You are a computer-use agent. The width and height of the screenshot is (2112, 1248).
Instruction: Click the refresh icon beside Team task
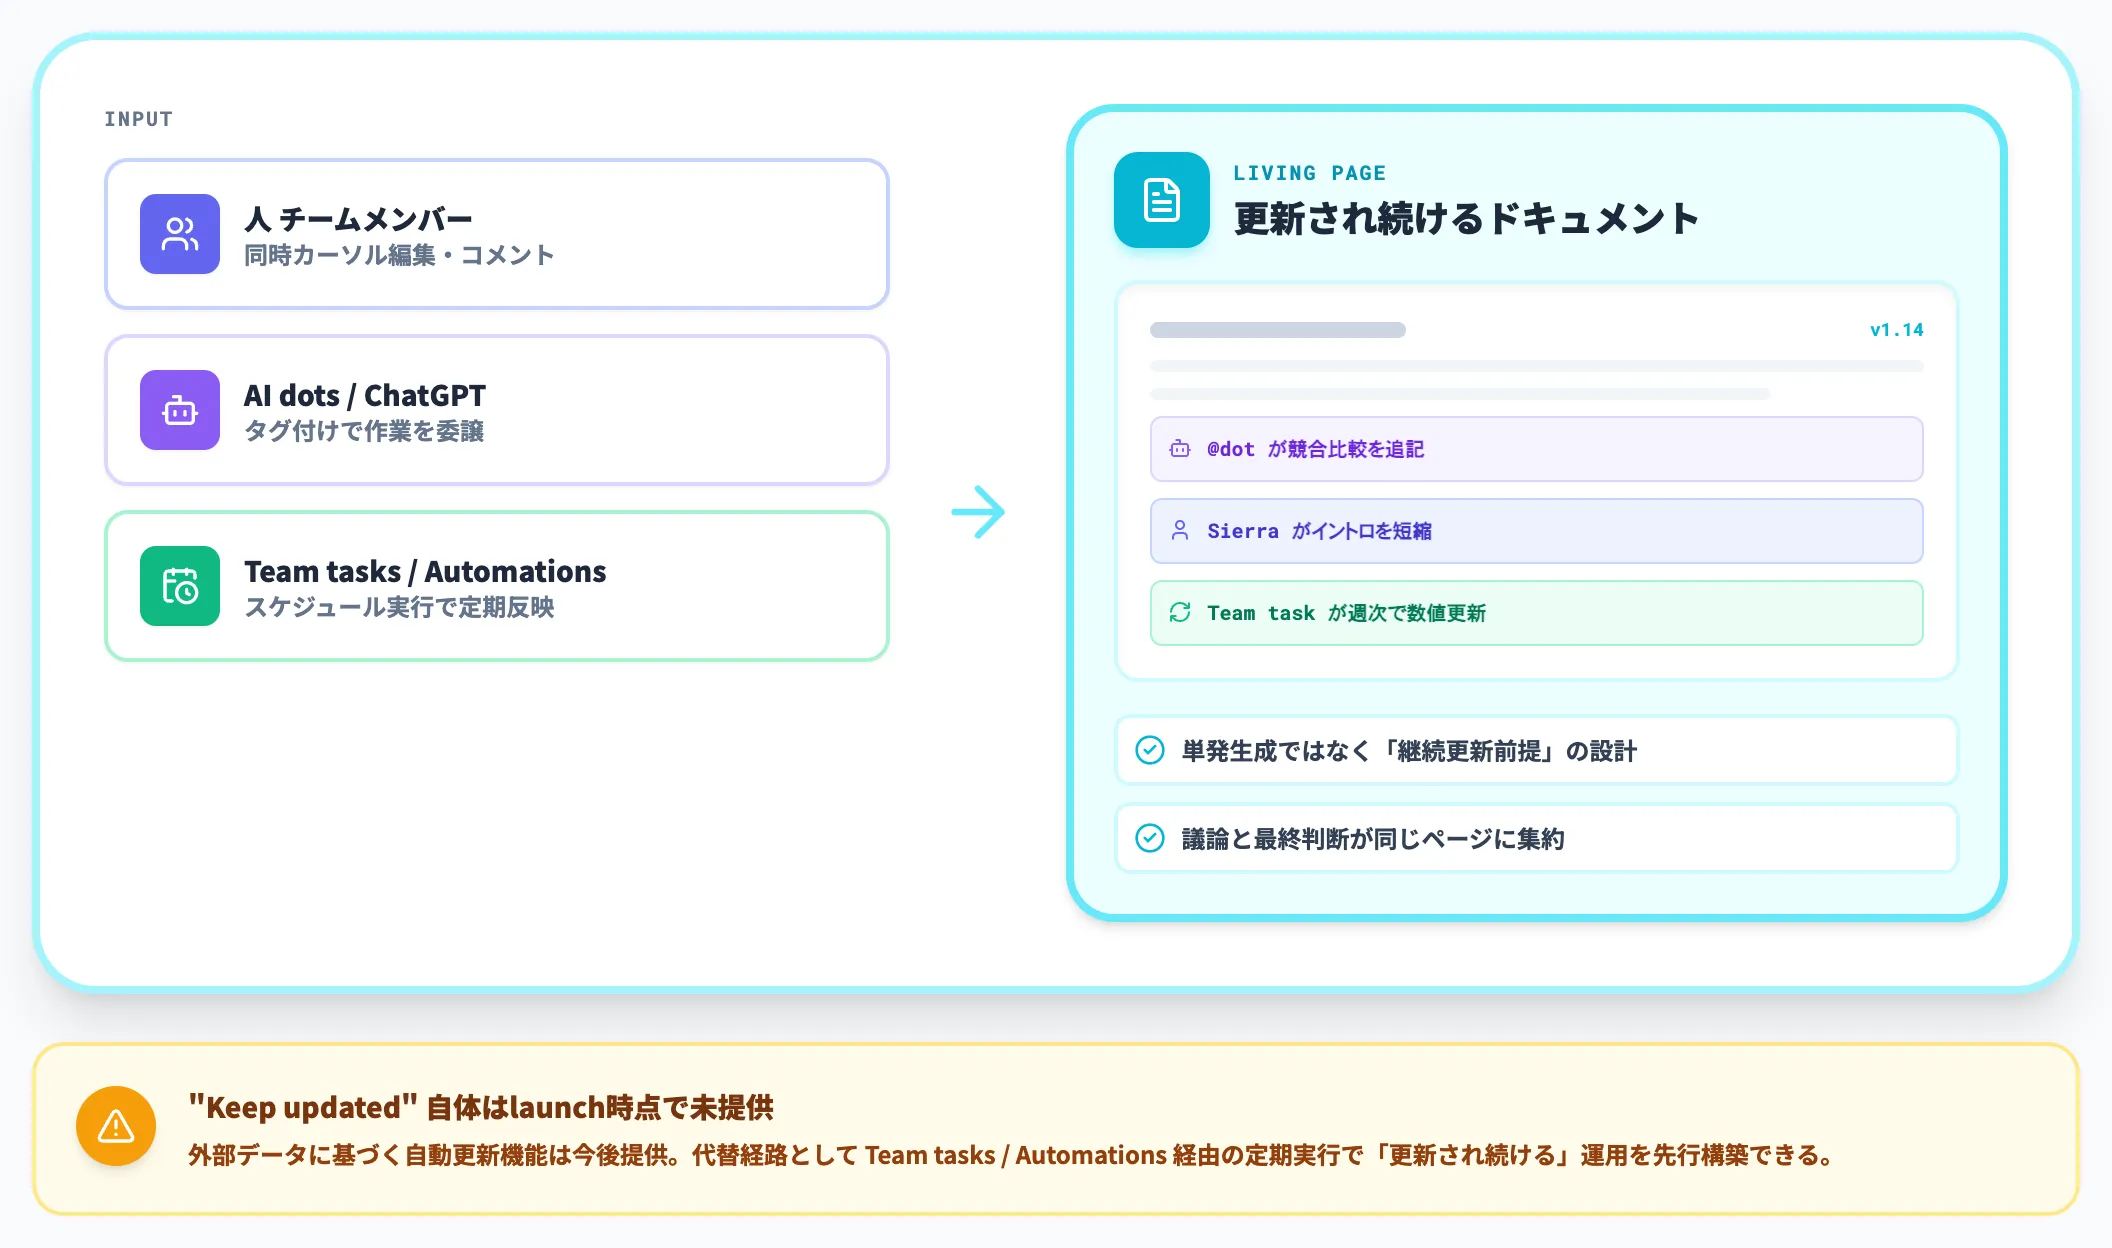(x=1180, y=613)
